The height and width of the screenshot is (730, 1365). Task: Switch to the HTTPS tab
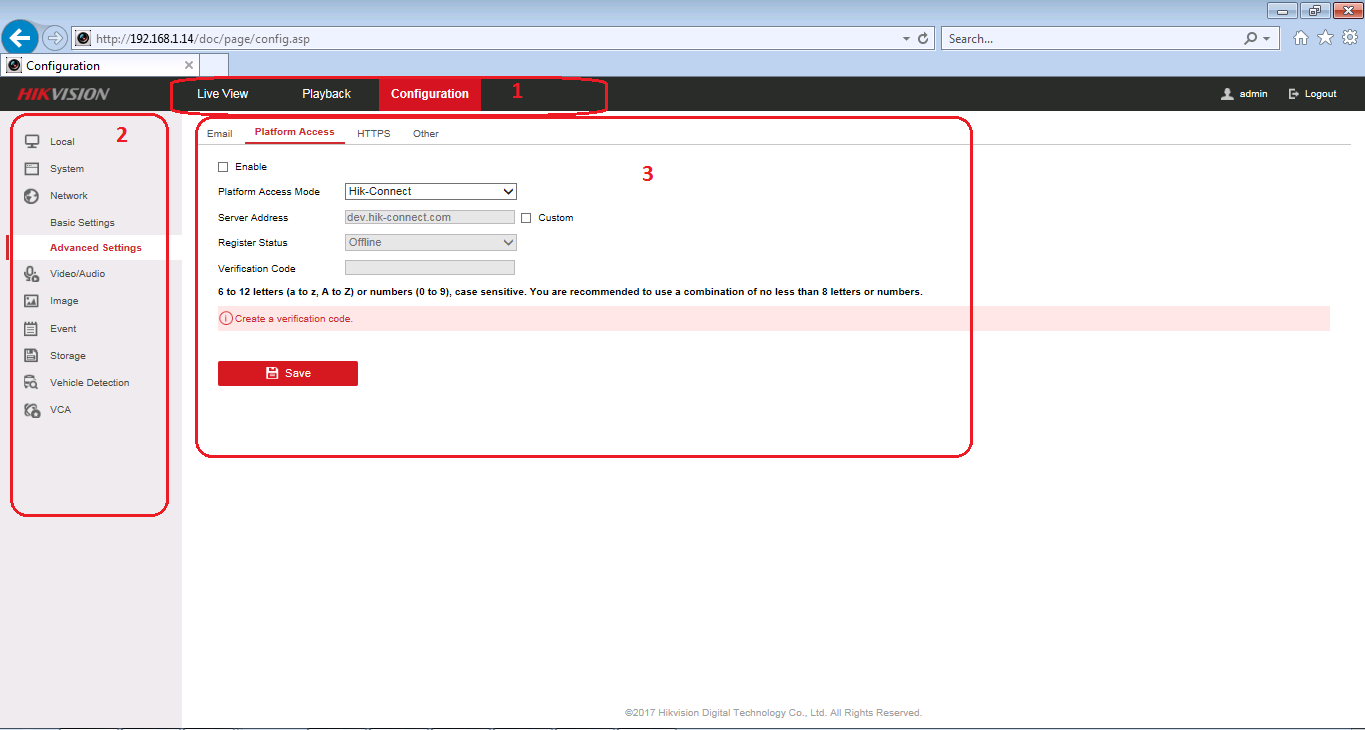[x=374, y=133]
